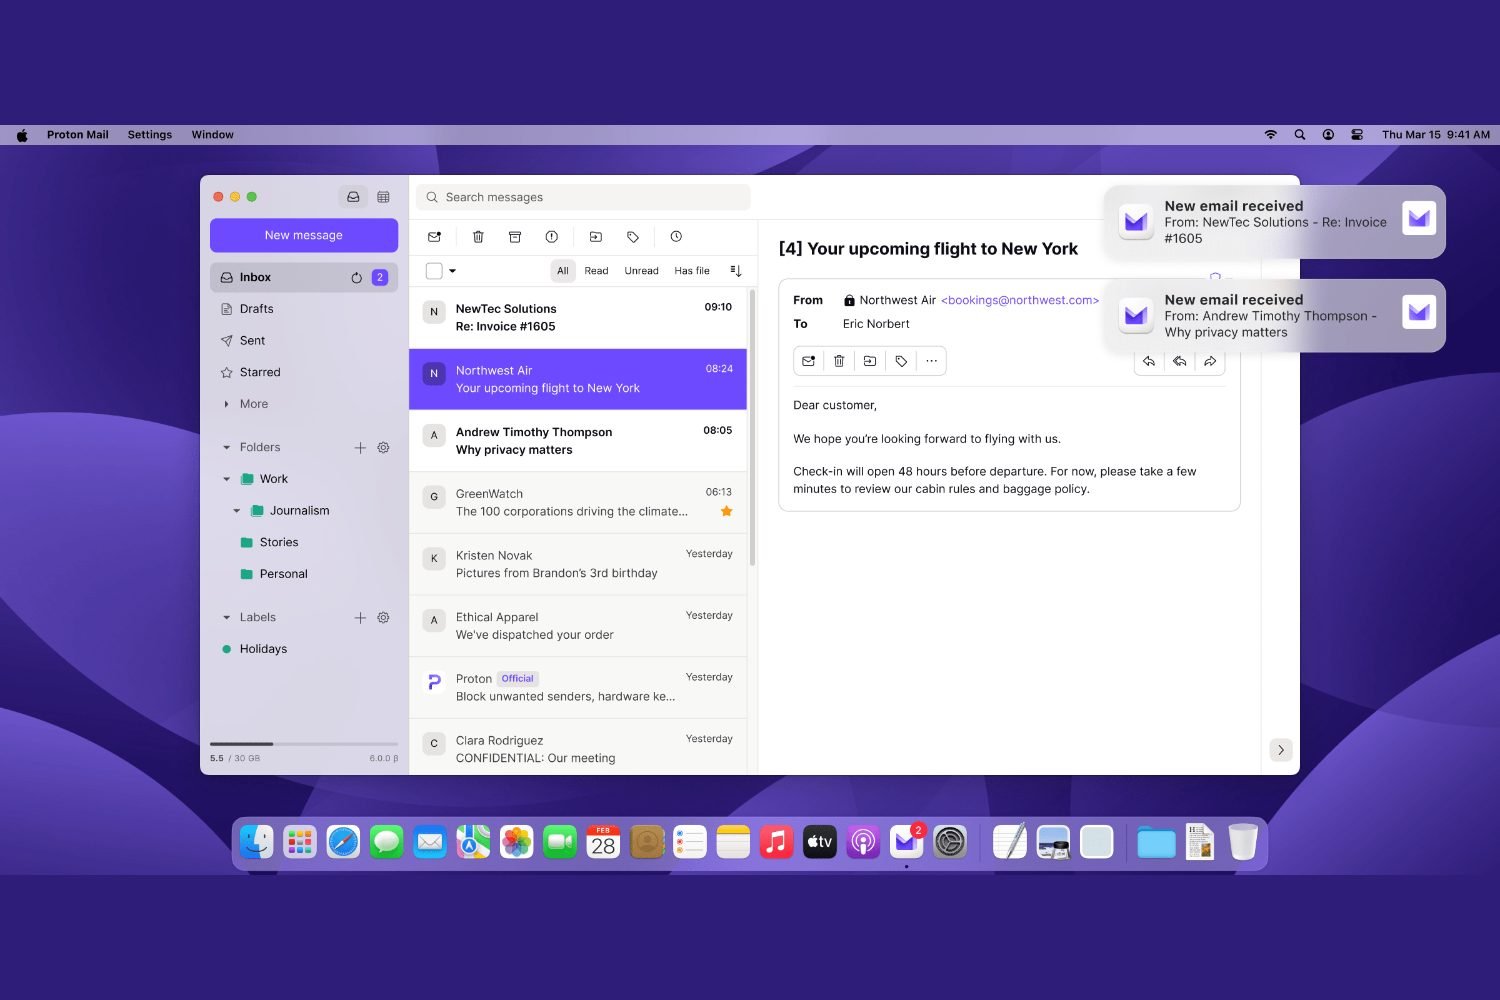Image resolution: width=1500 pixels, height=1000 pixels.
Task: Refresh the Inbox with the reload icon
Action: (x=356, y=278)
